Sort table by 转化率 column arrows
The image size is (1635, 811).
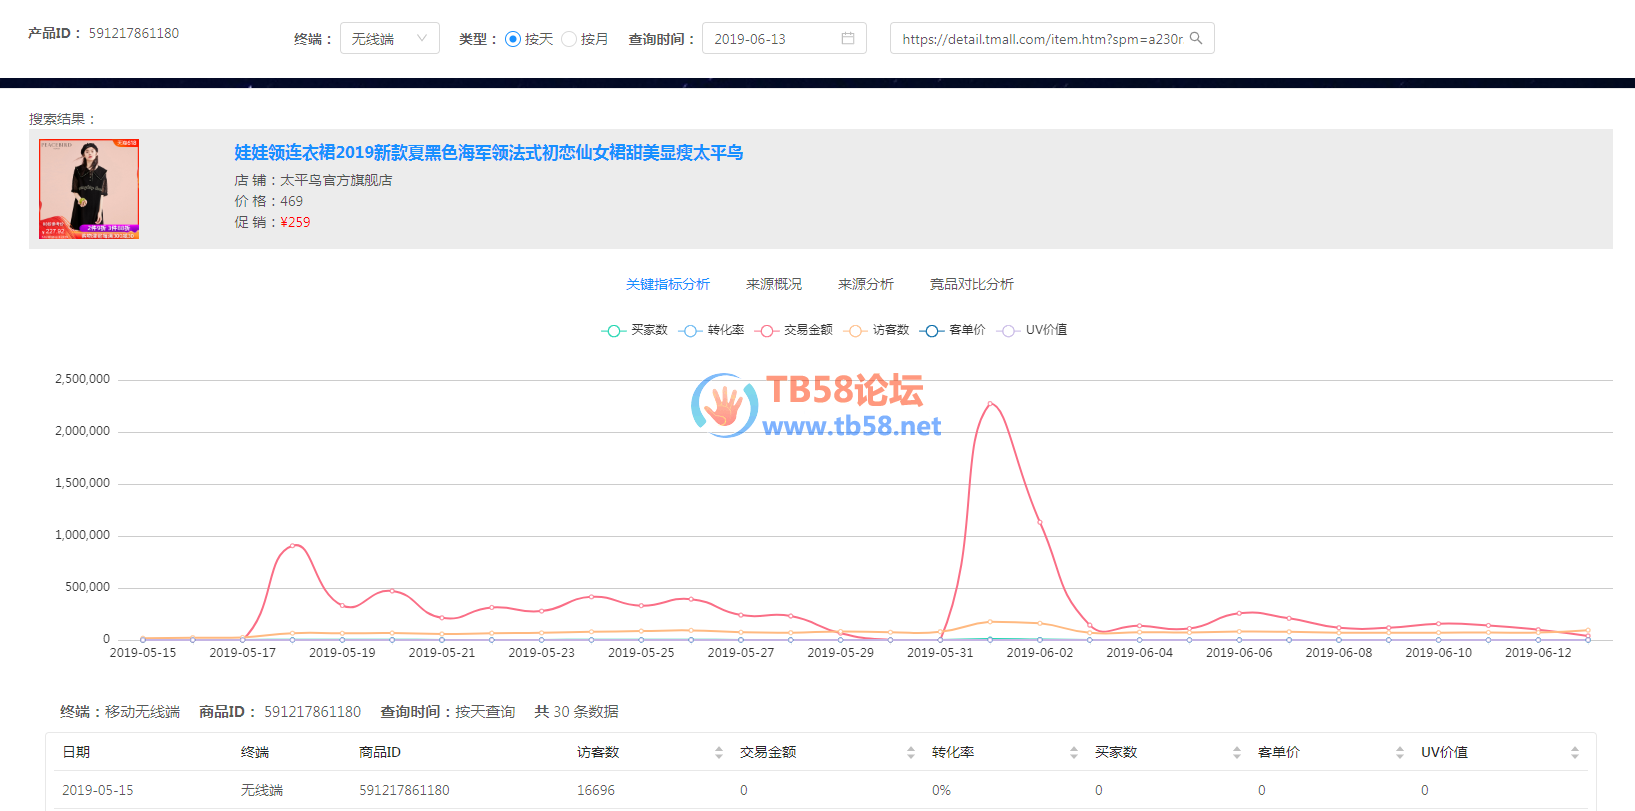[1074, 753]
